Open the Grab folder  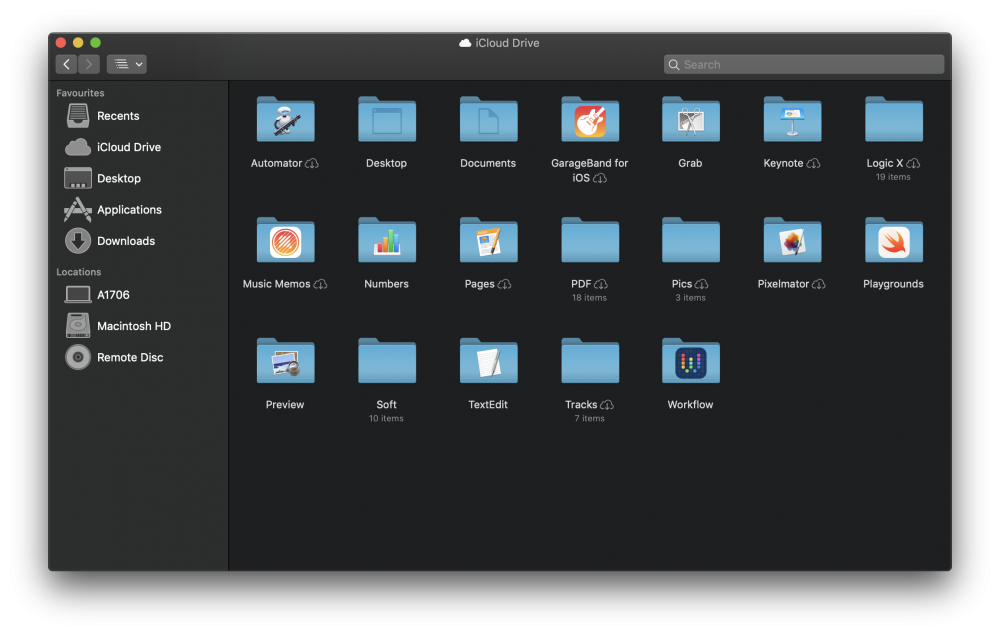[x=691, y=119]
